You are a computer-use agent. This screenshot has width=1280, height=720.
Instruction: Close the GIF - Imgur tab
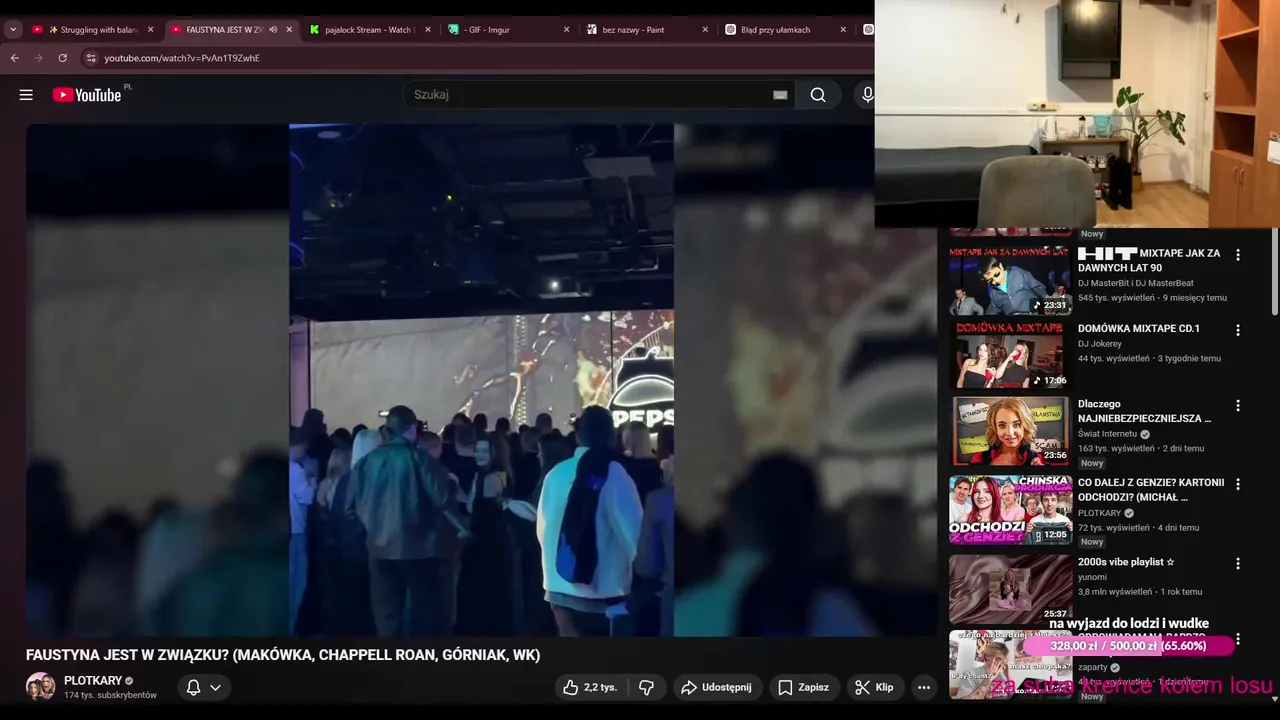tap(566, 30)
